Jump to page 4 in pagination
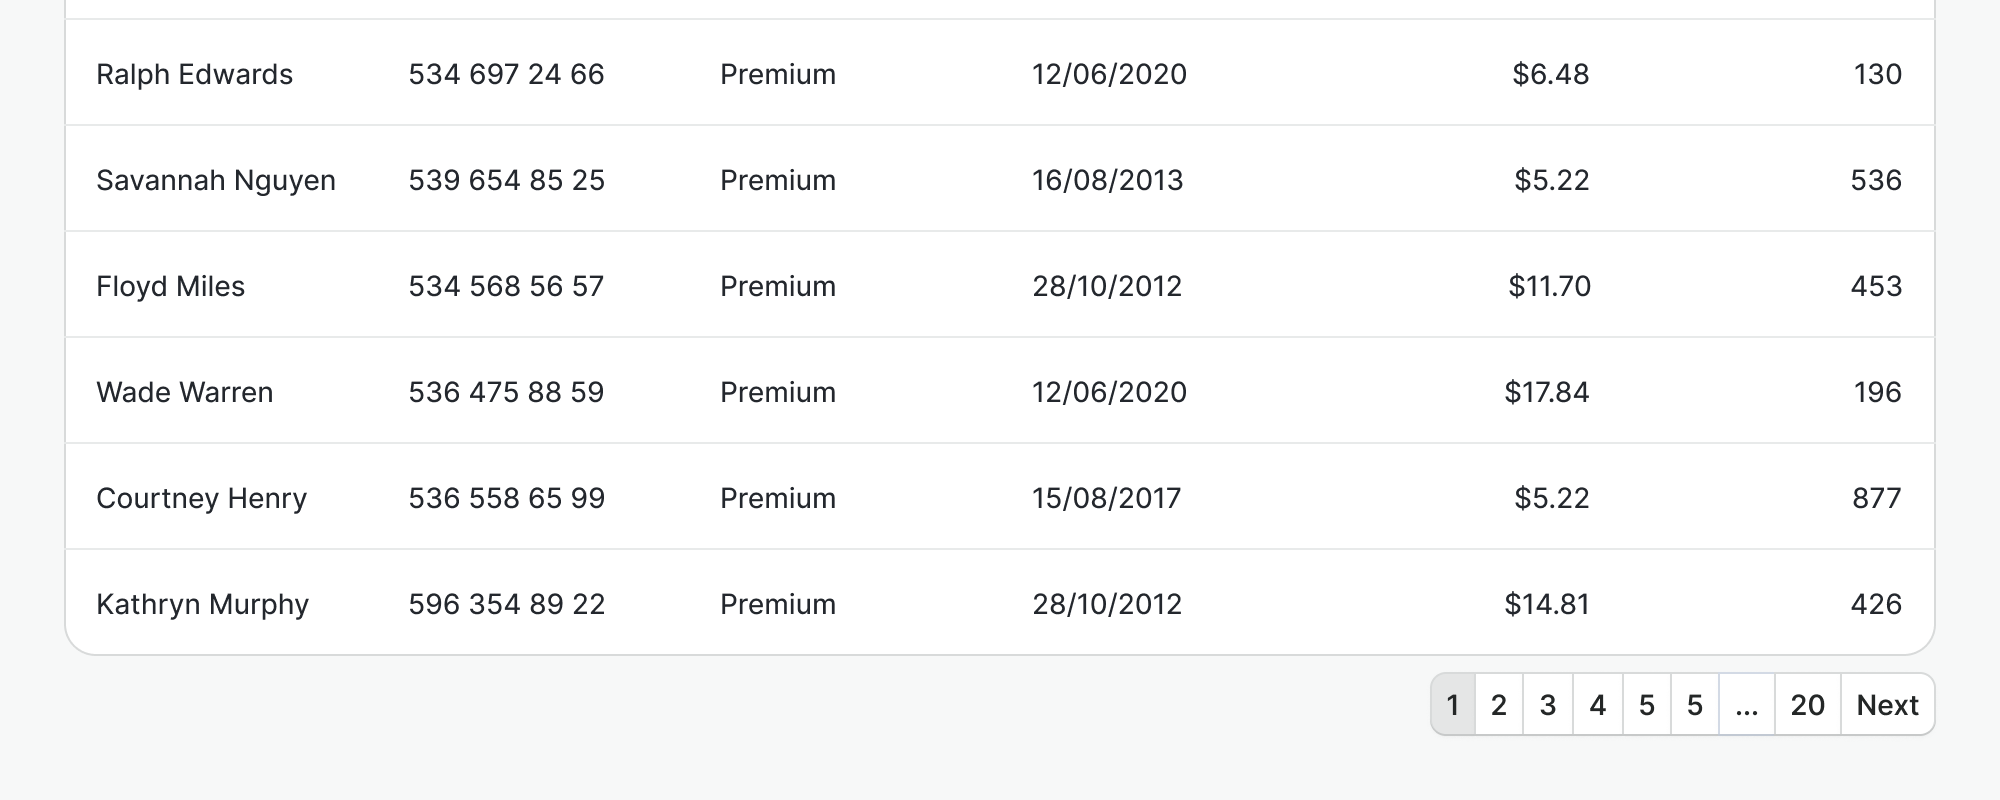 1598,705
